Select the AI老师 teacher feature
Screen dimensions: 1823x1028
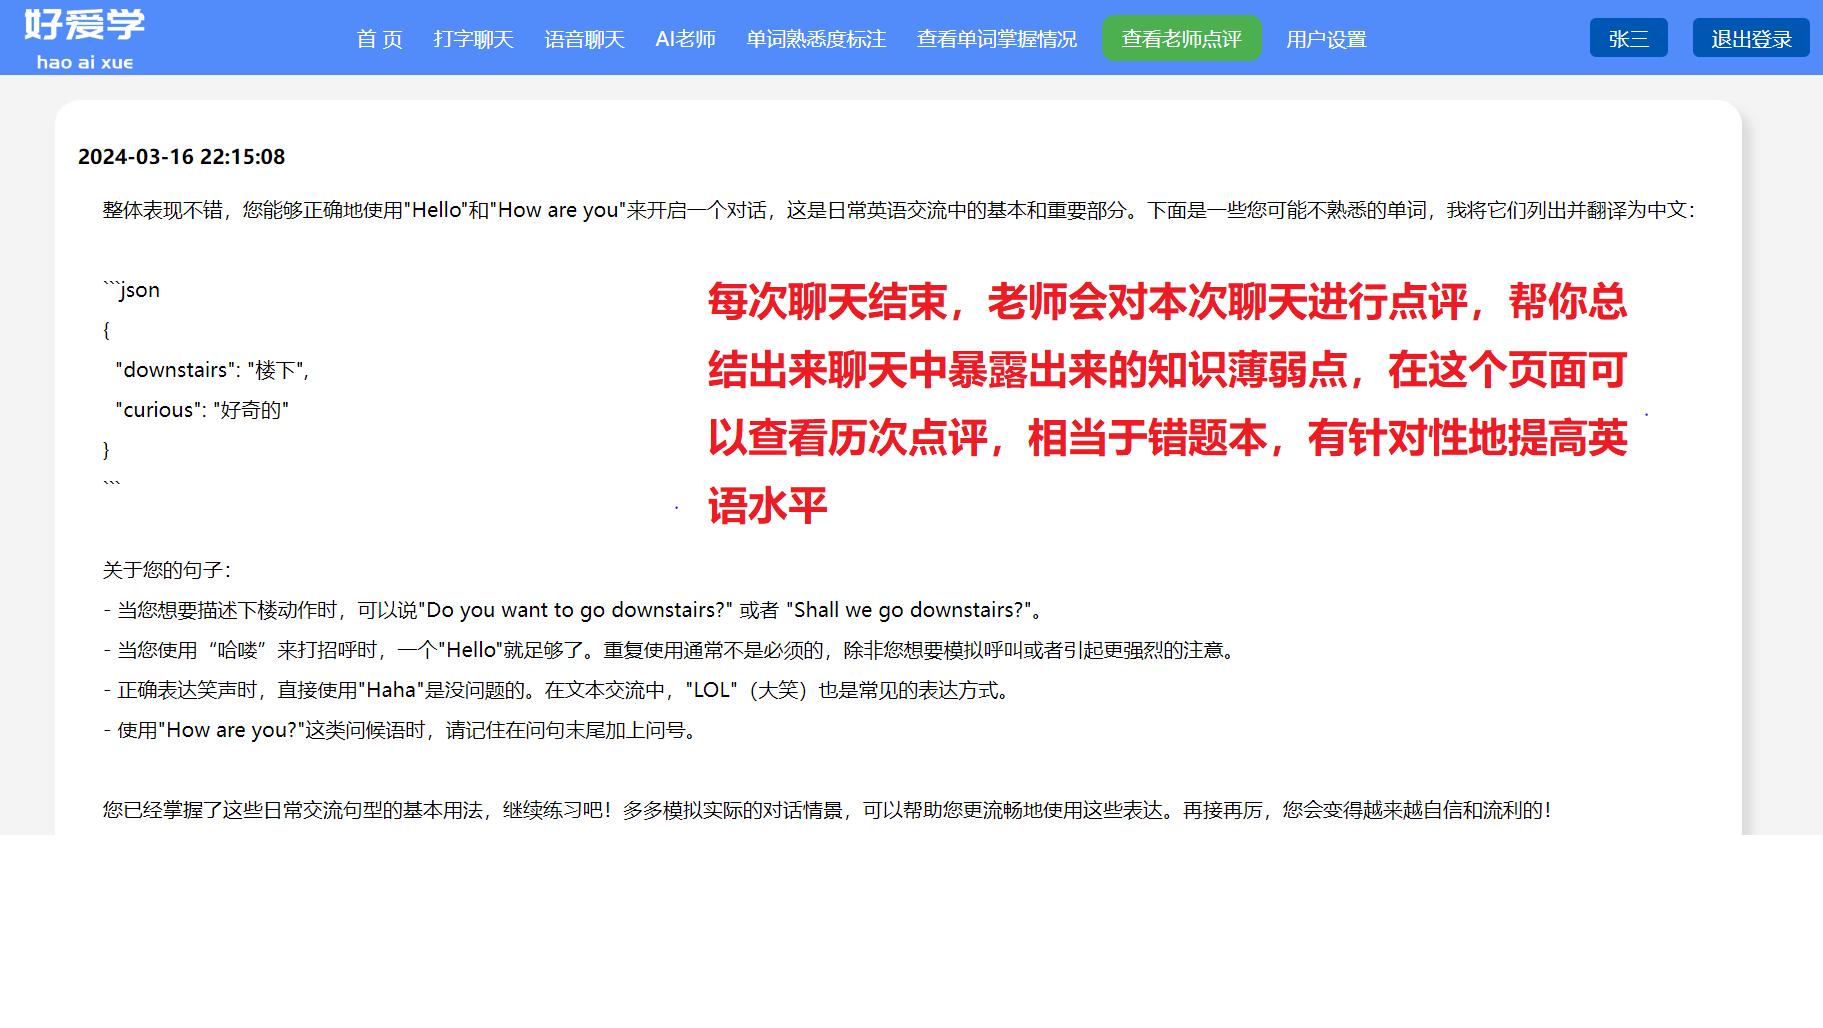(687, 38)
